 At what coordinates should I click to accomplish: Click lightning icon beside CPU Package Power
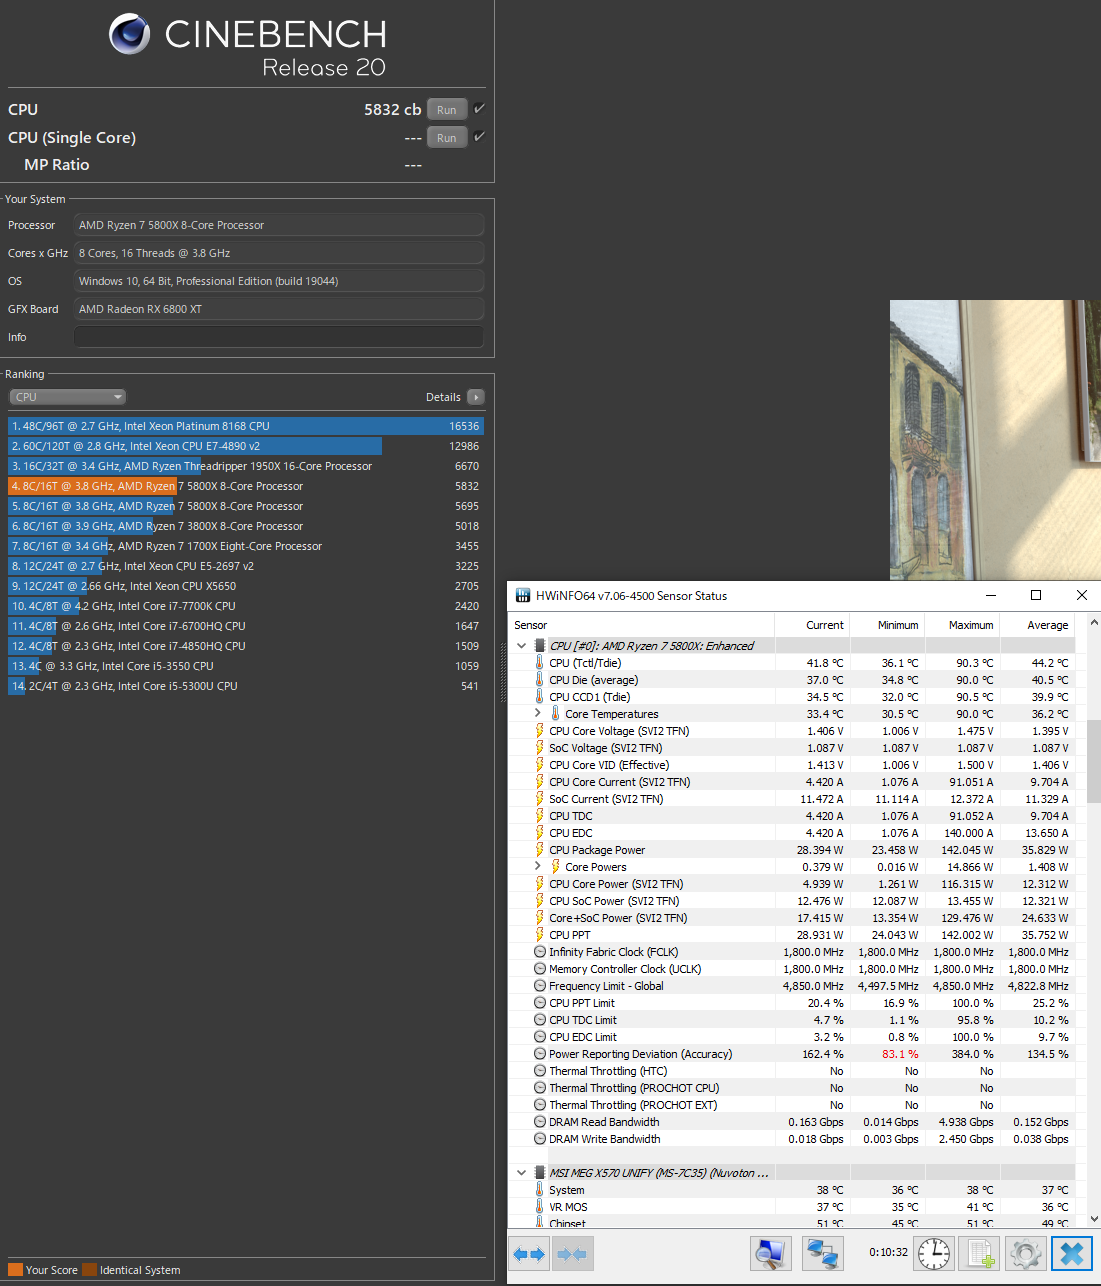[x=540, y=849]
